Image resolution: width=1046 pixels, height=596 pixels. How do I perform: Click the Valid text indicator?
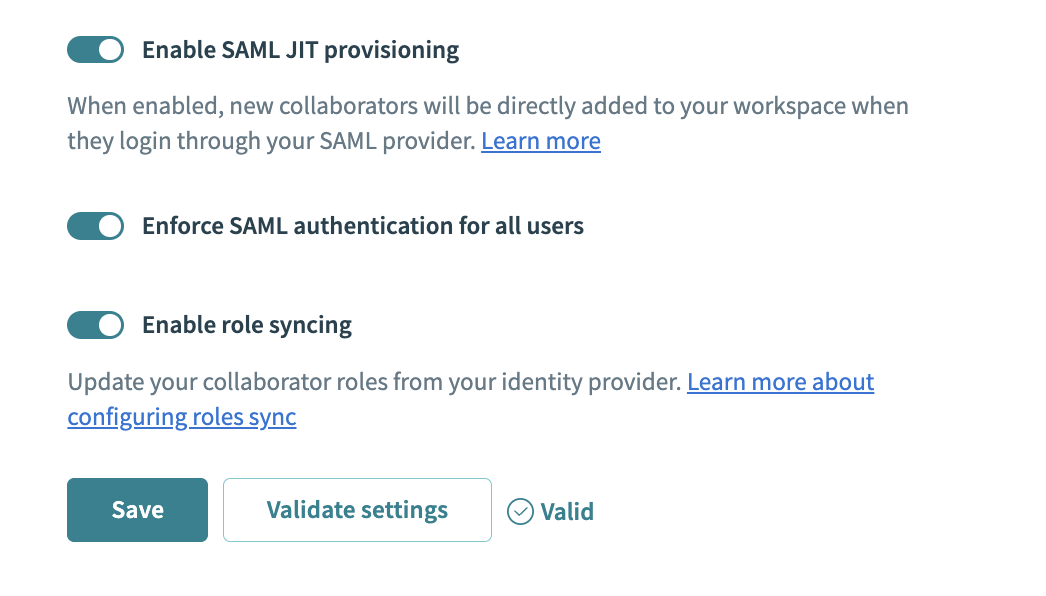click(x=567, y=511)
